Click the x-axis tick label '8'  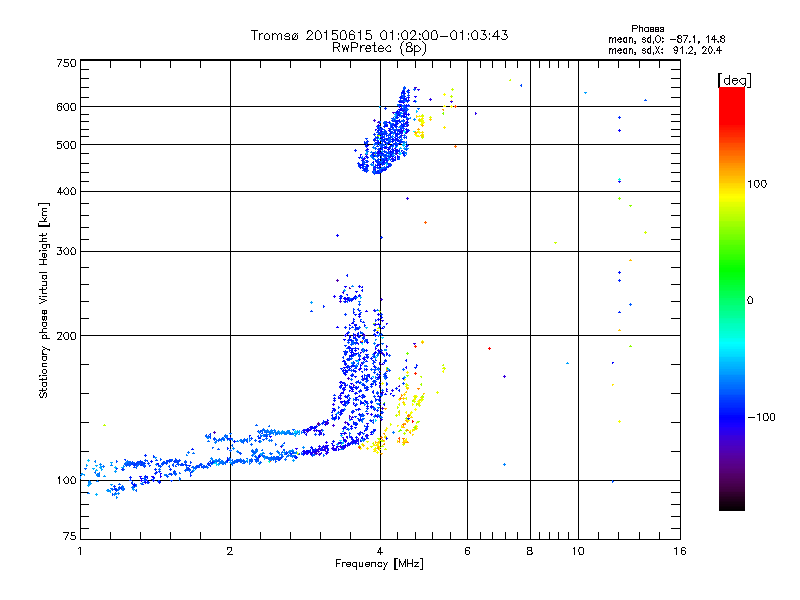[x=530, y=551]
